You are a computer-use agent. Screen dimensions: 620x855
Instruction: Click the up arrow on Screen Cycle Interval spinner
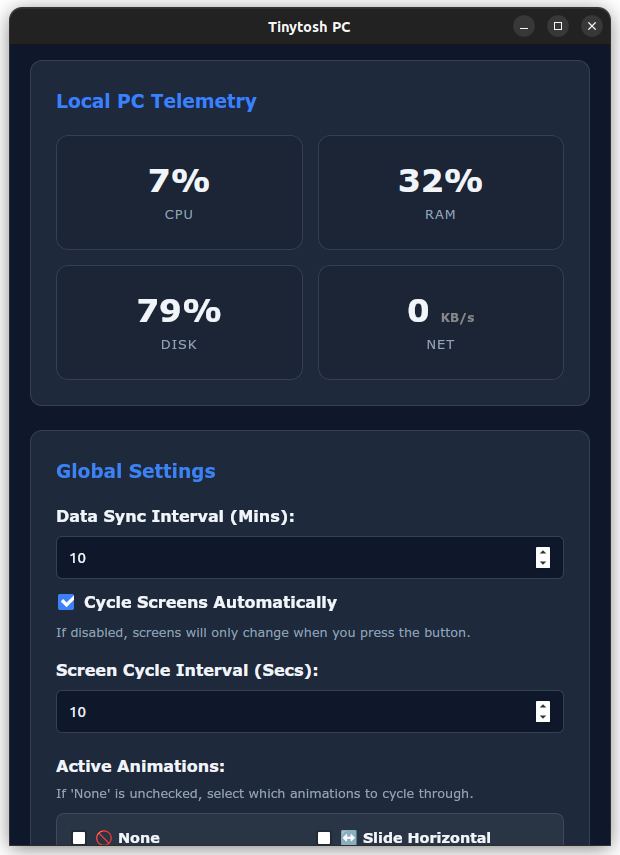(x=542, y=705)
